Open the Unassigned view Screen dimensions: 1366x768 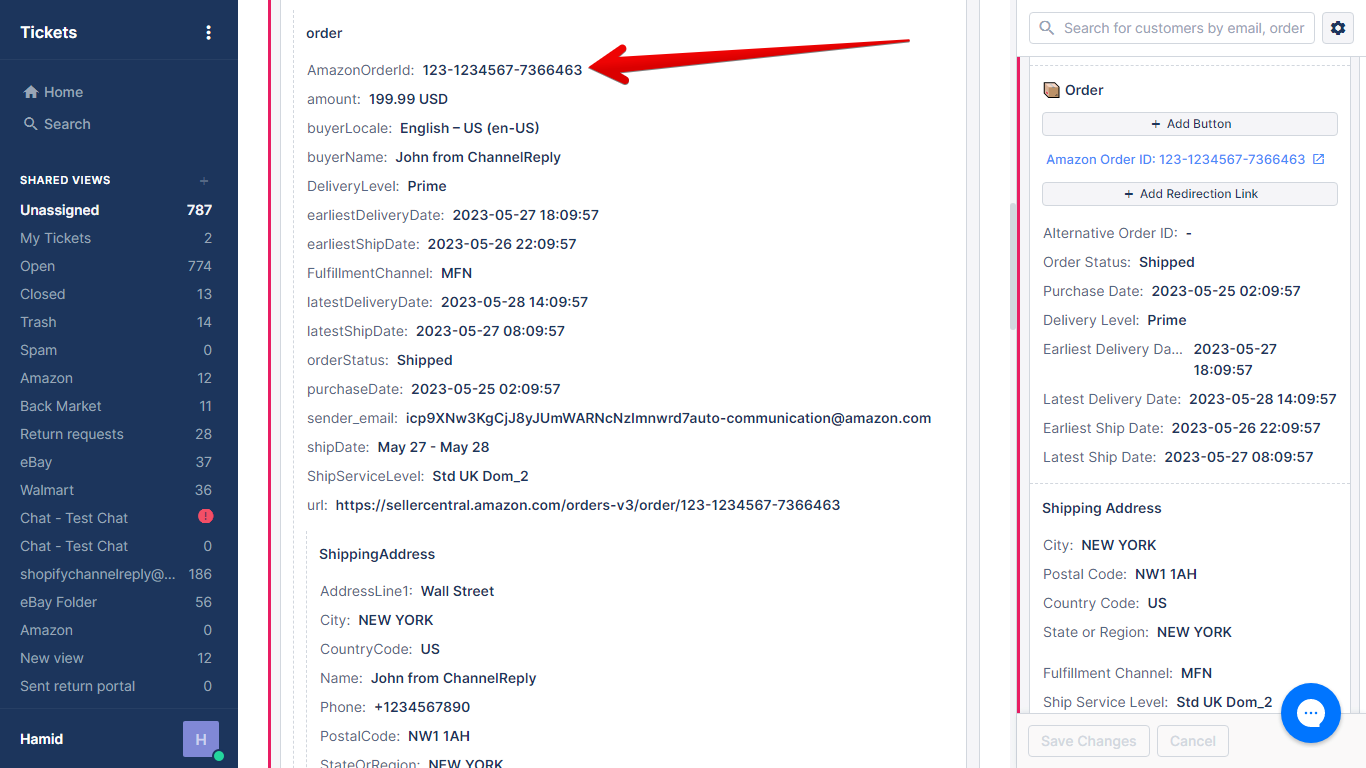coord(116,210)
